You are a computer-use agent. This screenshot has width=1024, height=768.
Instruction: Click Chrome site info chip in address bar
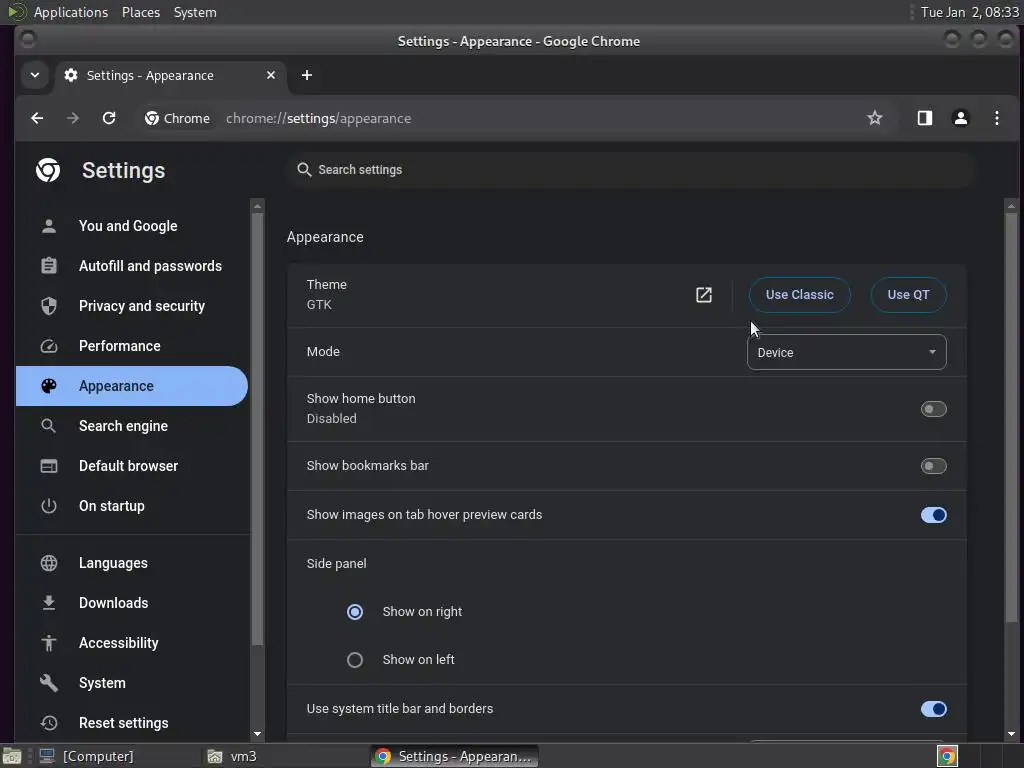pos(178,118)
